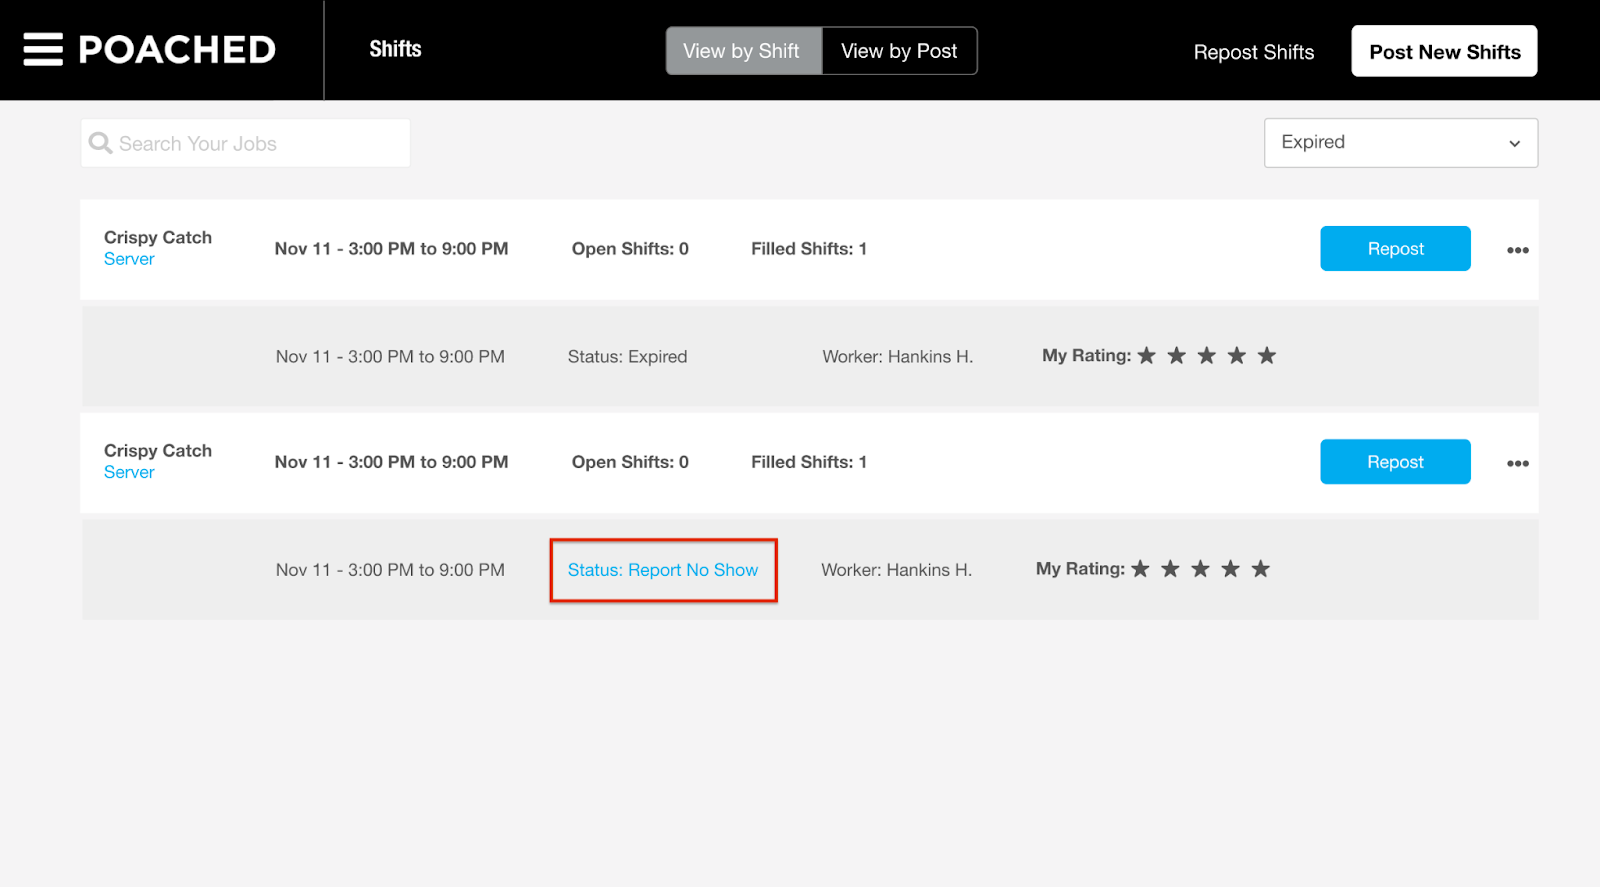Click Status: Report No Show link
The width and height of the screenshot is (1600, 887).
click(663, 570)
